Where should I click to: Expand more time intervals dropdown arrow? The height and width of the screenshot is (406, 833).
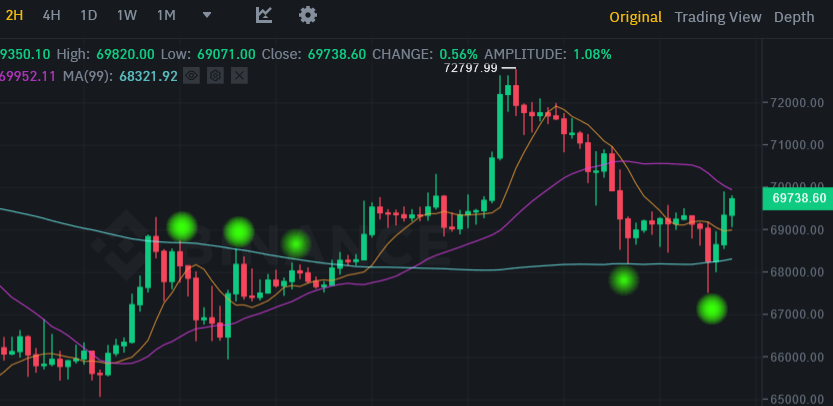(x=207, y=15)
